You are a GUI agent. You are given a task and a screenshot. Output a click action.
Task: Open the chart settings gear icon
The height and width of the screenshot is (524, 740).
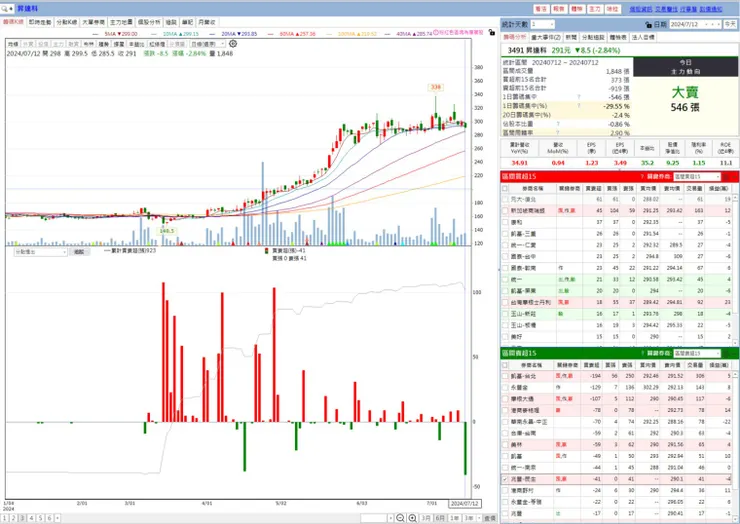click(233, 43)
